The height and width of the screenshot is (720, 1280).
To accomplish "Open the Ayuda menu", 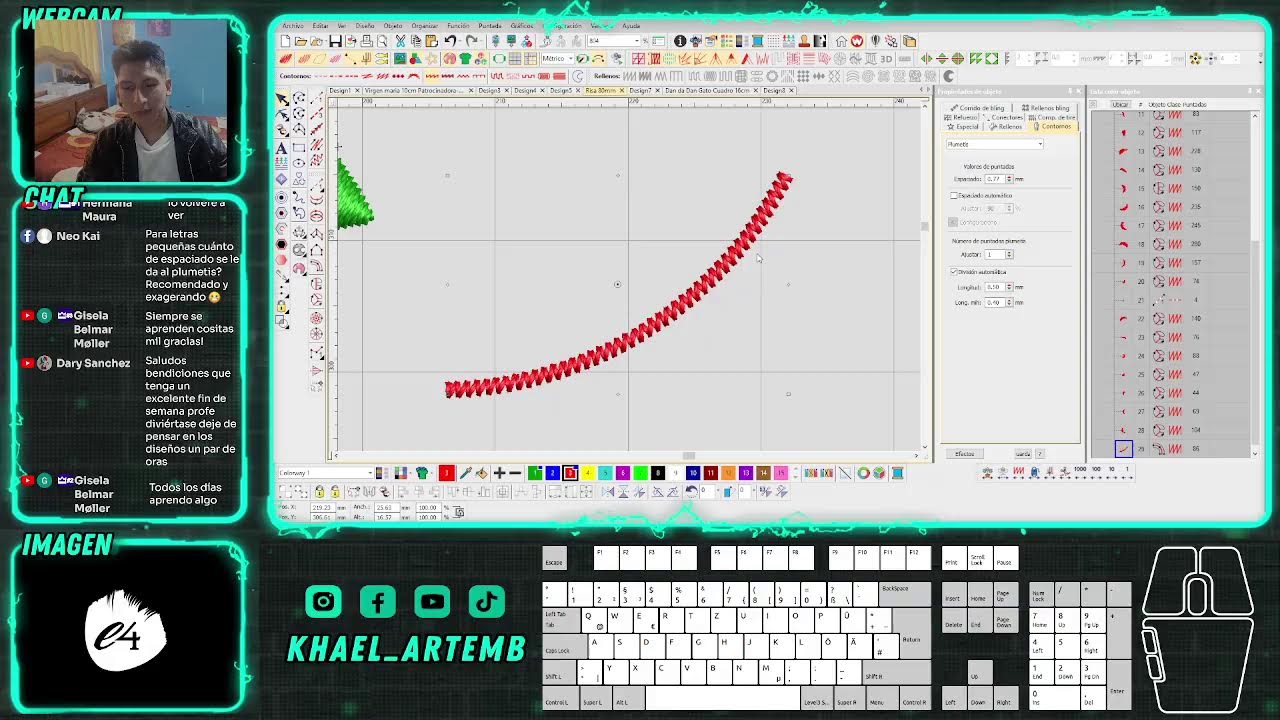I will [x=631, y=25].
